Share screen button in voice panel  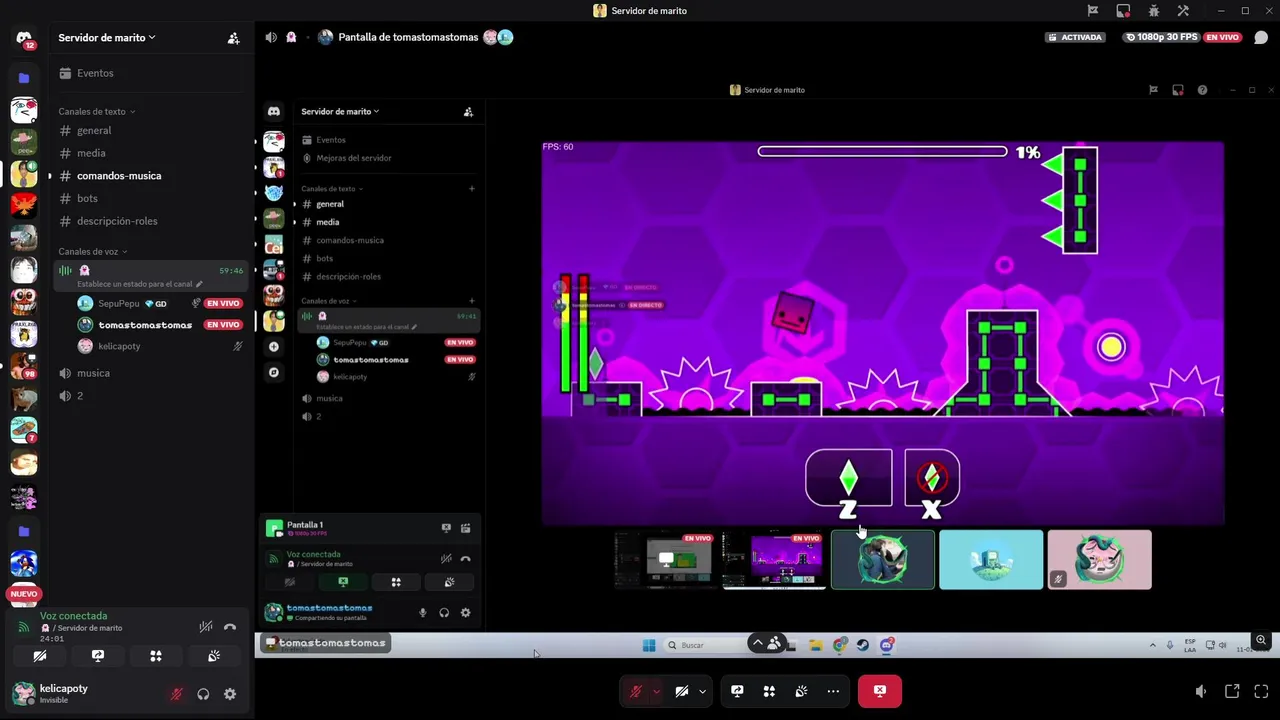point(98,656)
